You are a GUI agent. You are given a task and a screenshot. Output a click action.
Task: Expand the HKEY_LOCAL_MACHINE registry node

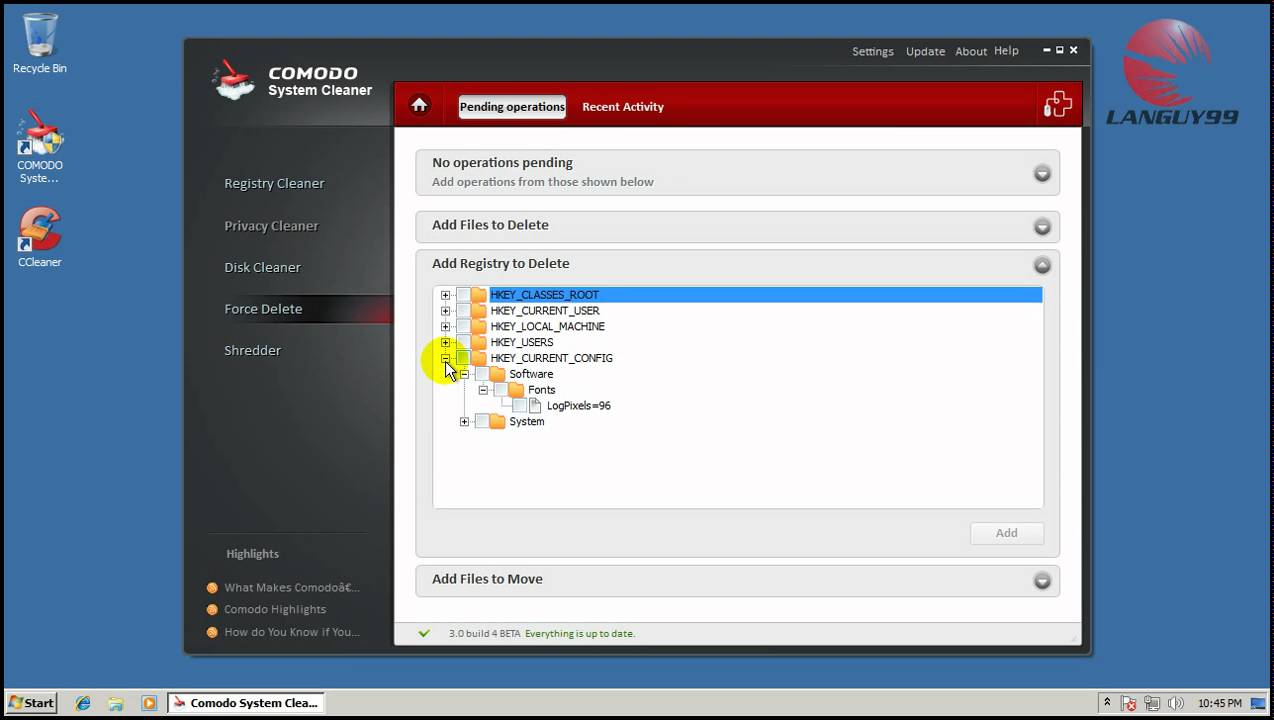click(445, 326)
